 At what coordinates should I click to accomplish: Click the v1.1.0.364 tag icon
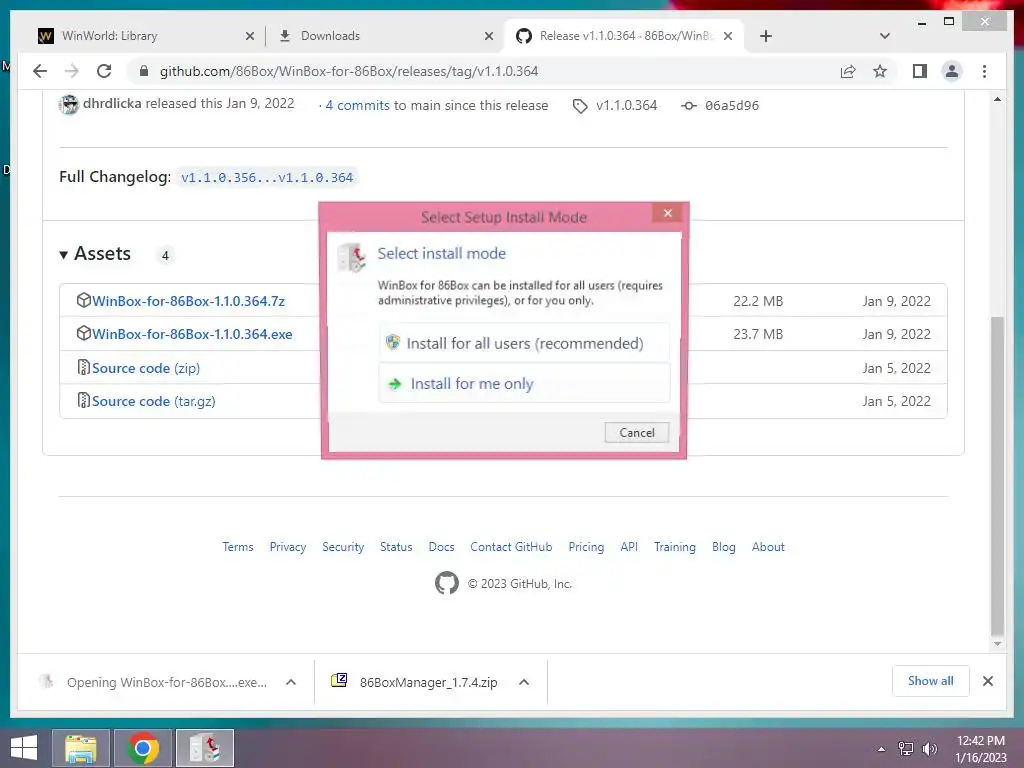580,106
